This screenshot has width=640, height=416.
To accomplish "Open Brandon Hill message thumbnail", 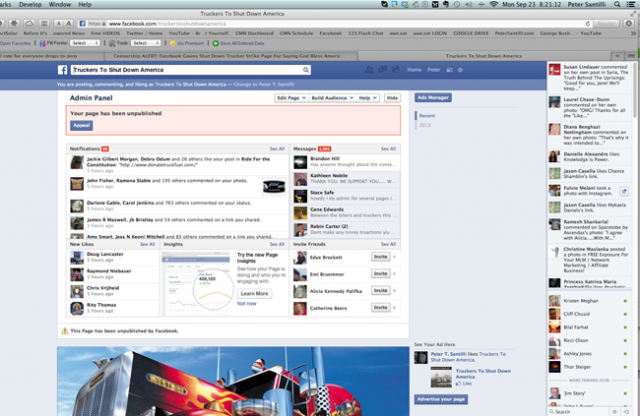I will pos(300,162).
